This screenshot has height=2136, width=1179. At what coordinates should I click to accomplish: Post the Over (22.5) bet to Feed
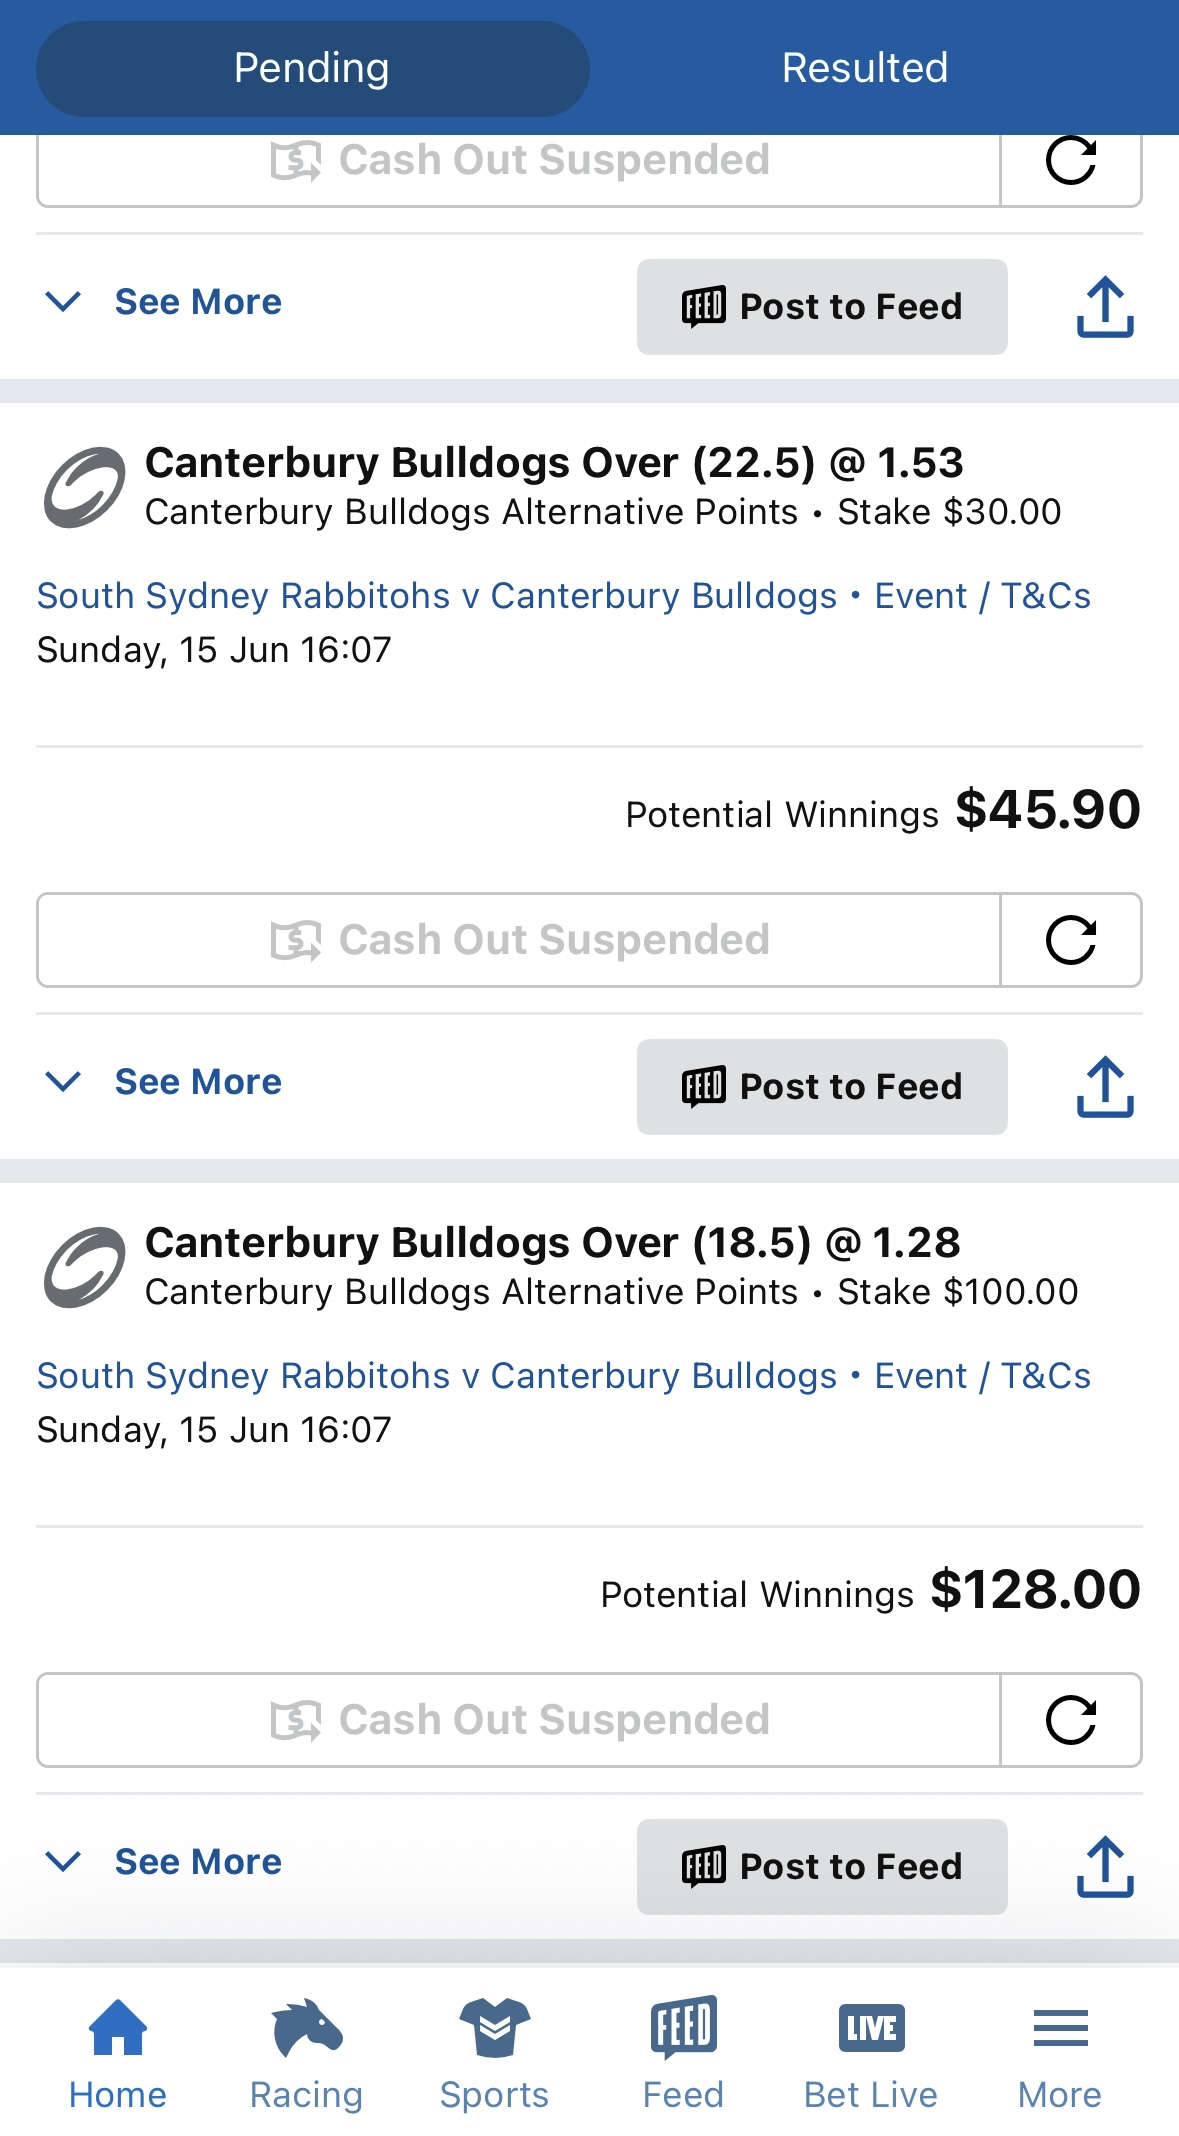tap(822, 1087)
